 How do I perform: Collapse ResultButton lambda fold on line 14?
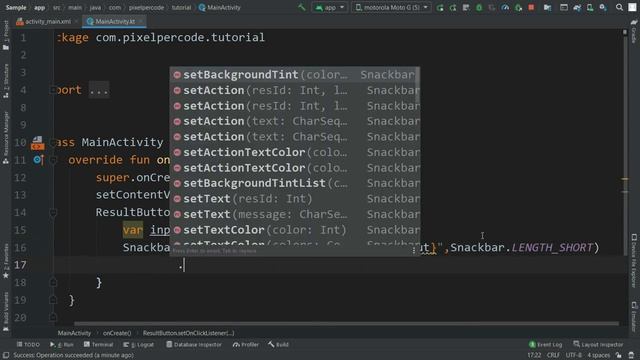point(53,212)
